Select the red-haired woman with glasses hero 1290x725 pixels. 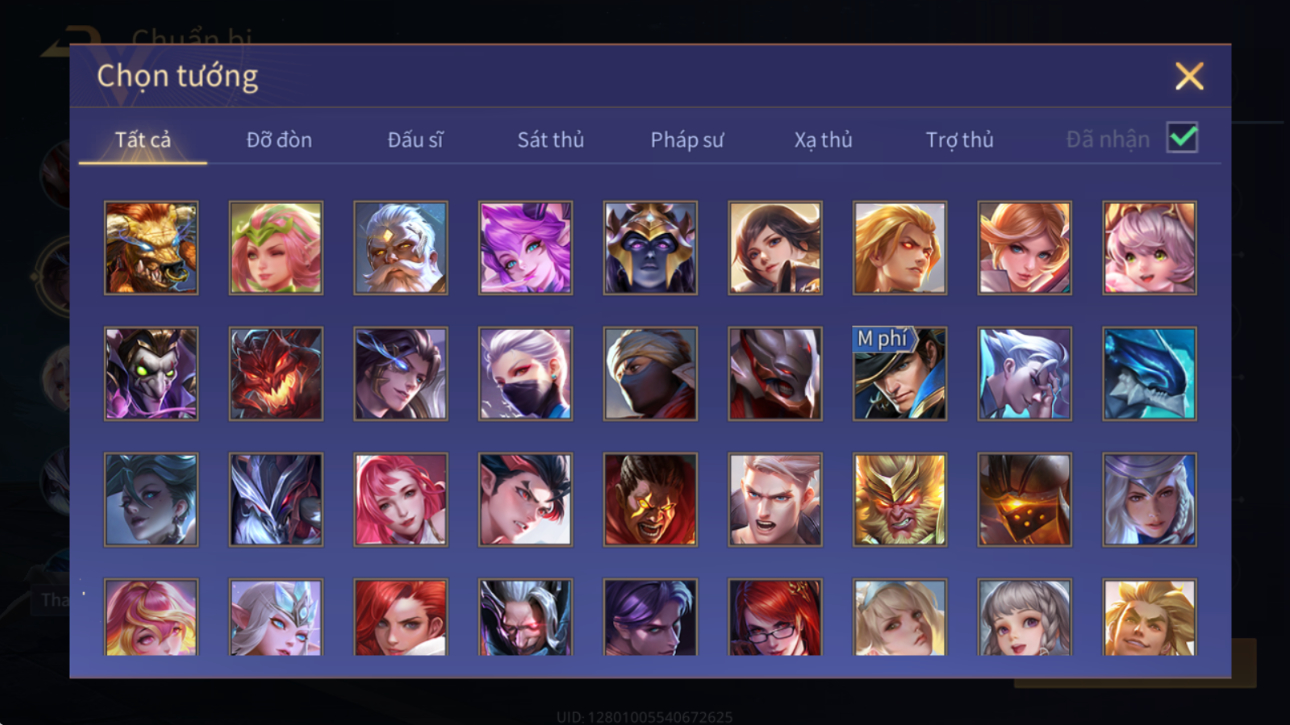click(774, 618)
